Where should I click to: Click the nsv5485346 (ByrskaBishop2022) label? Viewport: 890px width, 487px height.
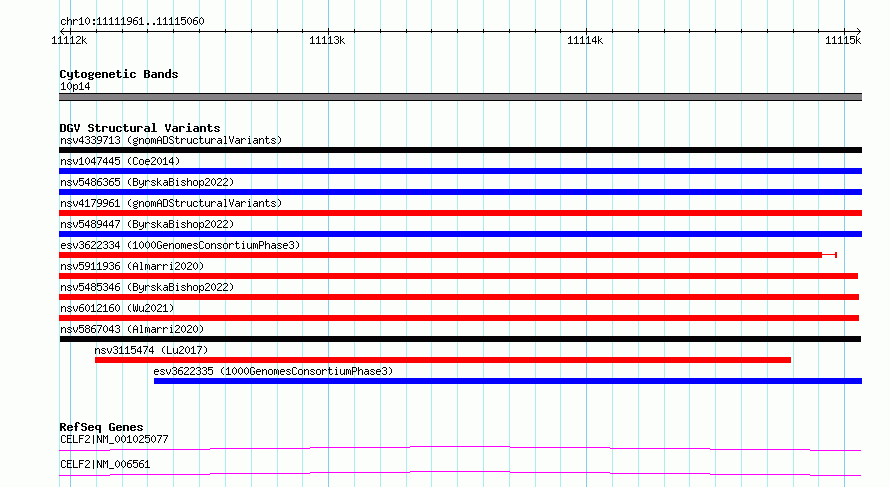coord(147,287)
